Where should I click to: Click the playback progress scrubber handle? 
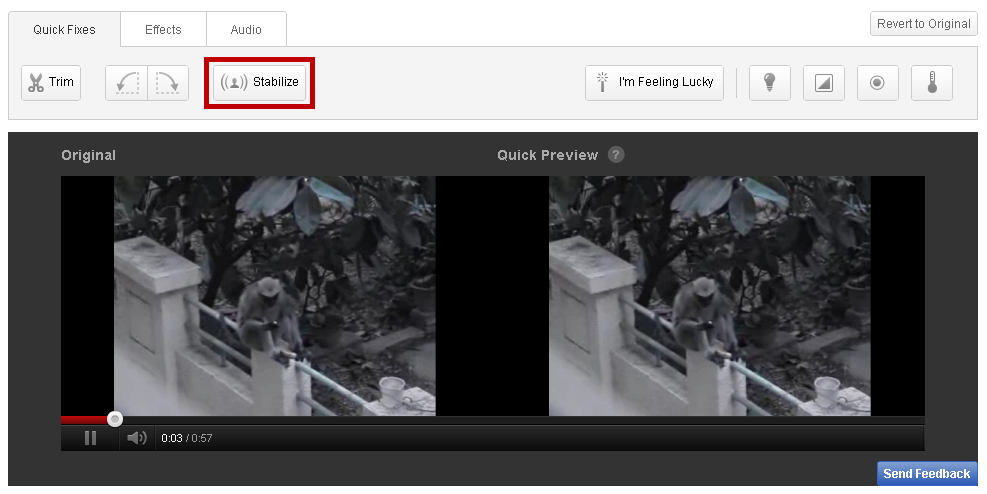coord(115,418)
